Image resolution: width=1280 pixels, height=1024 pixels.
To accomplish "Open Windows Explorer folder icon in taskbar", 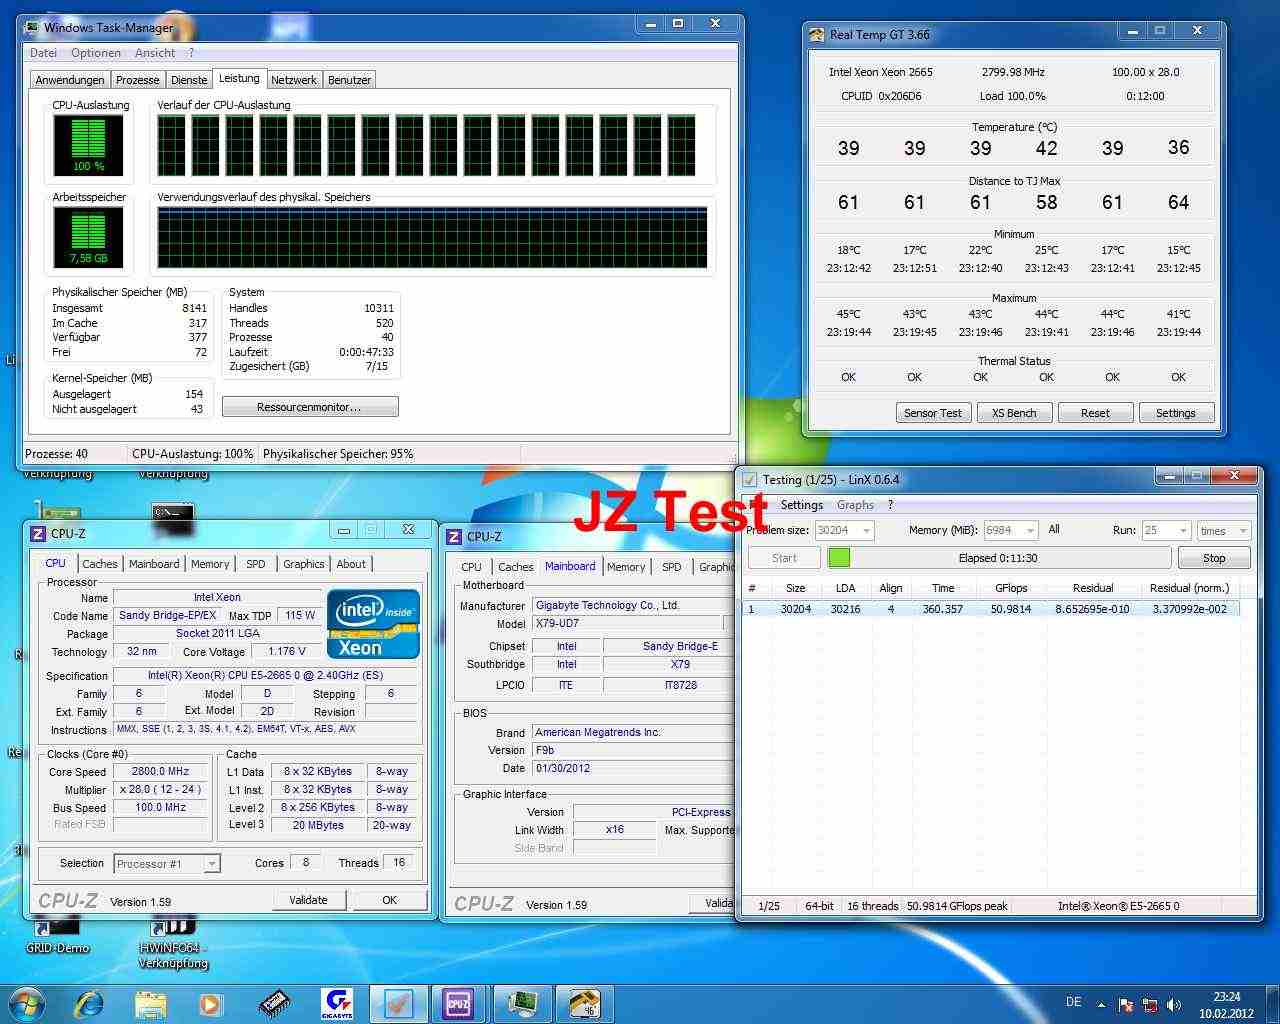I will point(150,1004).
